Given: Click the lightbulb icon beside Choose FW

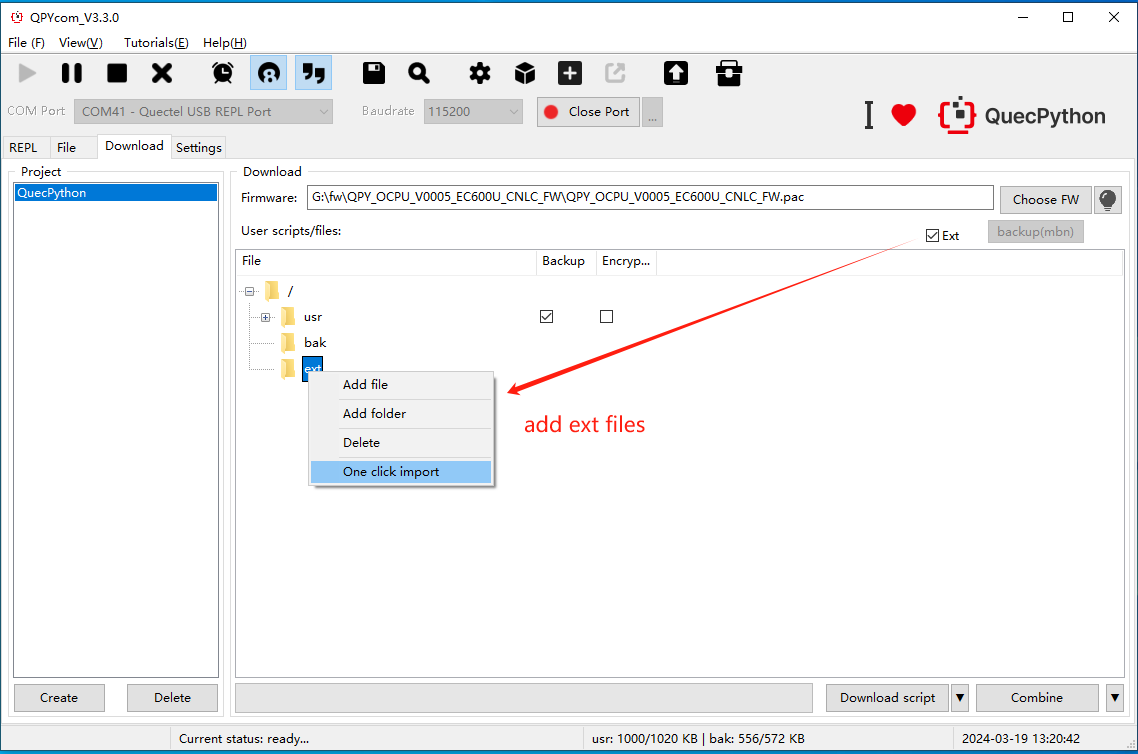Looking at the screenshot, I should coord(1108,200).
